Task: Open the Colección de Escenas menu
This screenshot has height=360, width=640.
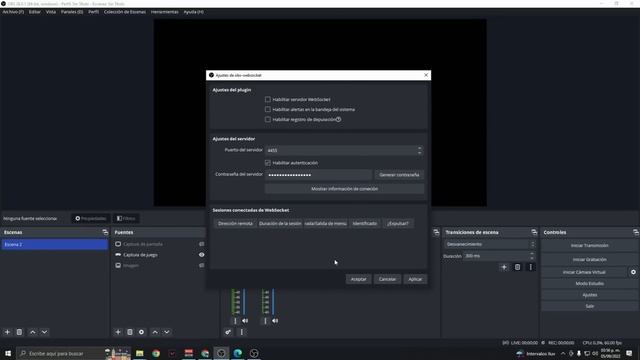Action: [124, 12]
